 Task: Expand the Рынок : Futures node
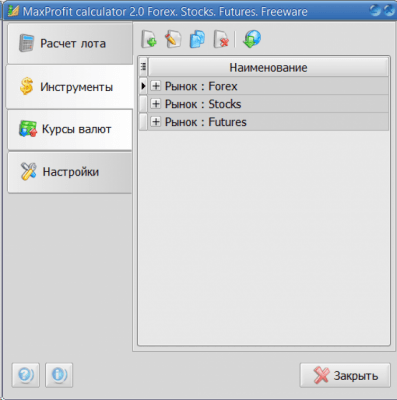tap(155, 122)
